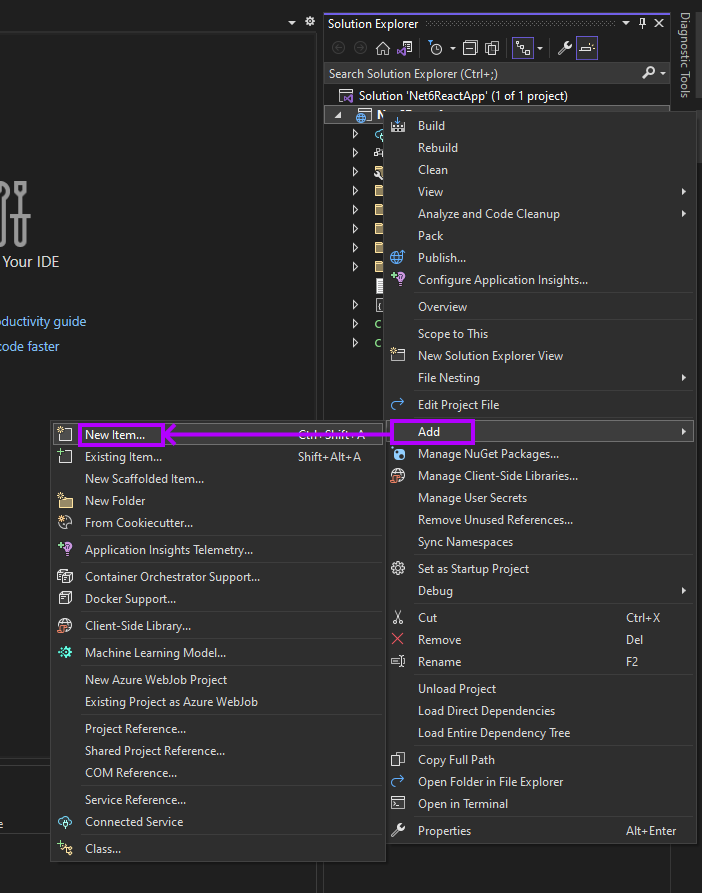The image size is (702, 893).
Task: Click Open in Terminal icon
Action: [x=398, y=804]
